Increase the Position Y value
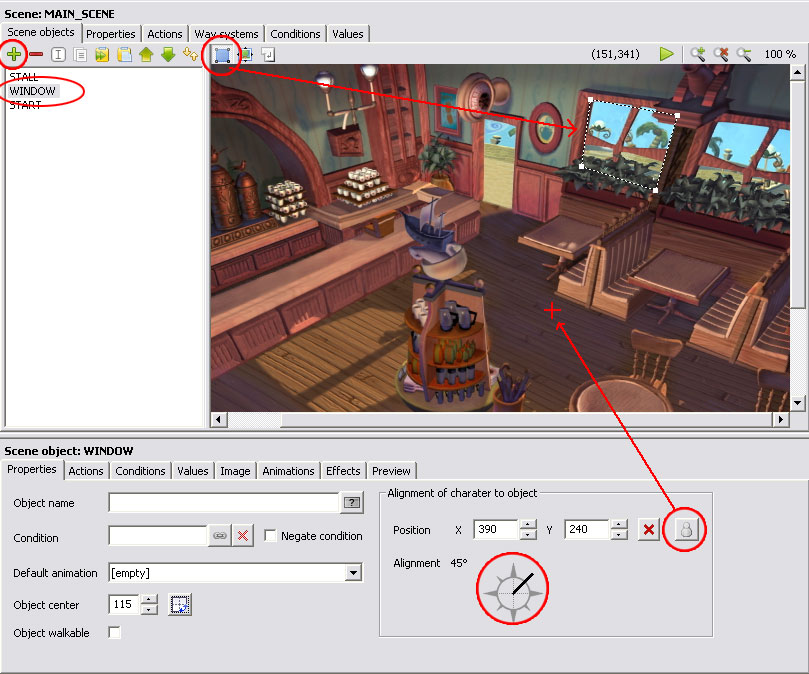809x674 pixels. (619, 524)
